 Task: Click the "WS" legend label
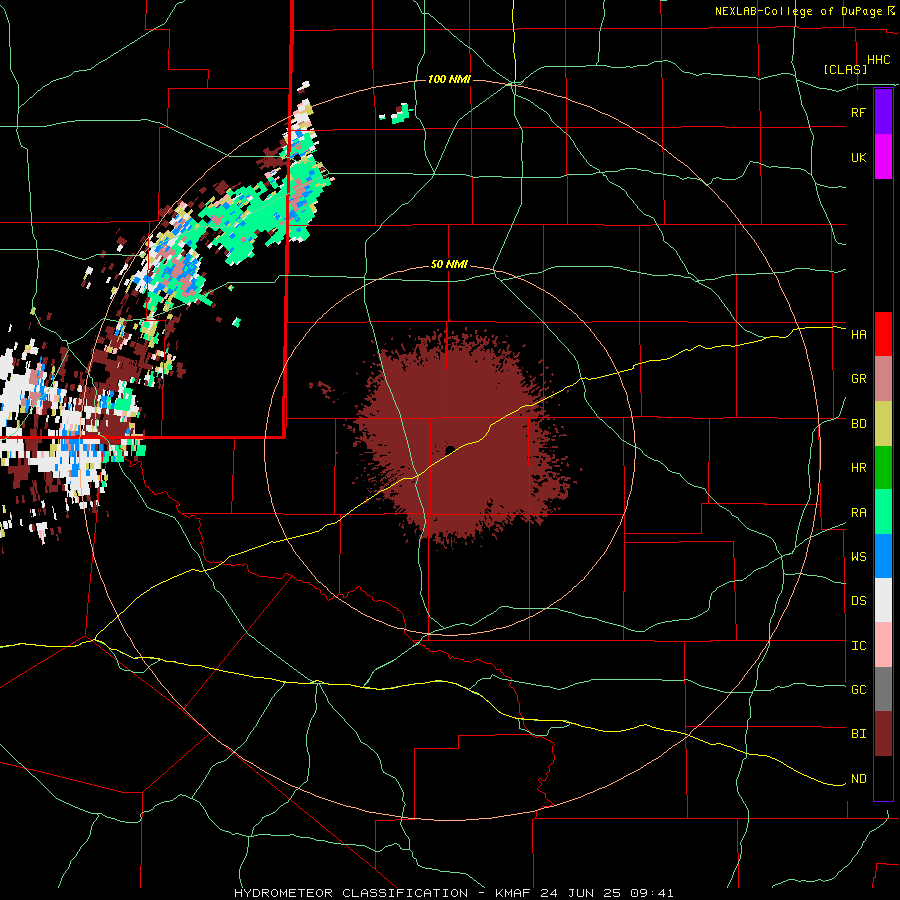pos(858,557)
